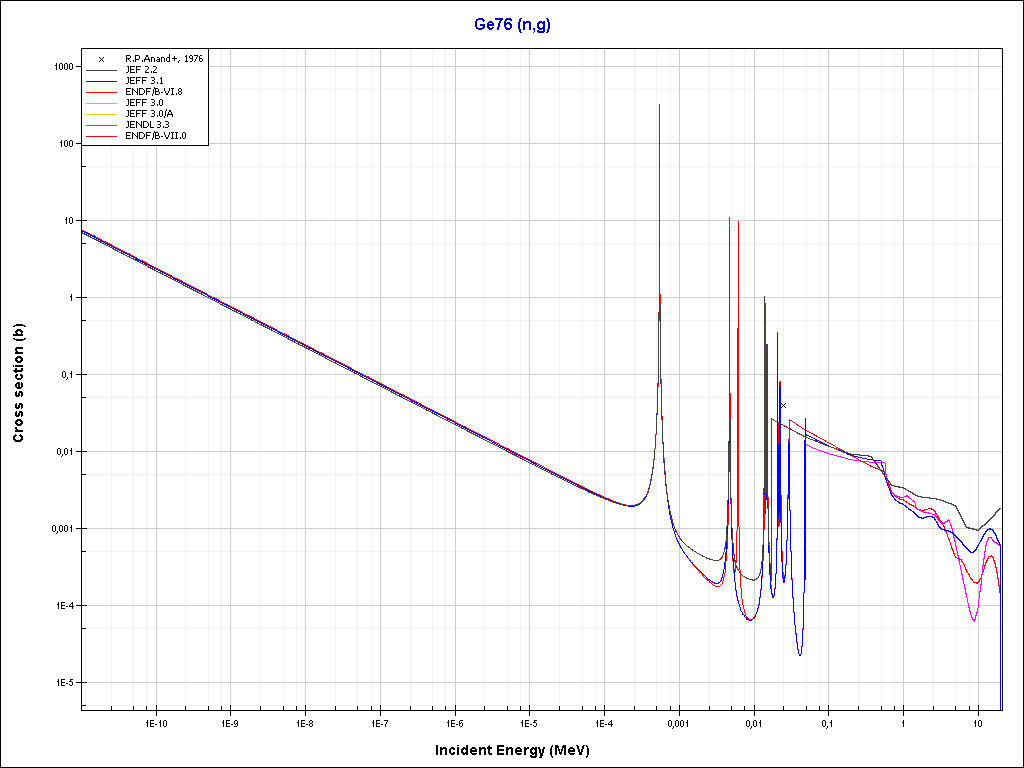Click the tip of the tallest resonance peak
1024x768 pixels.
click(659, 105)
